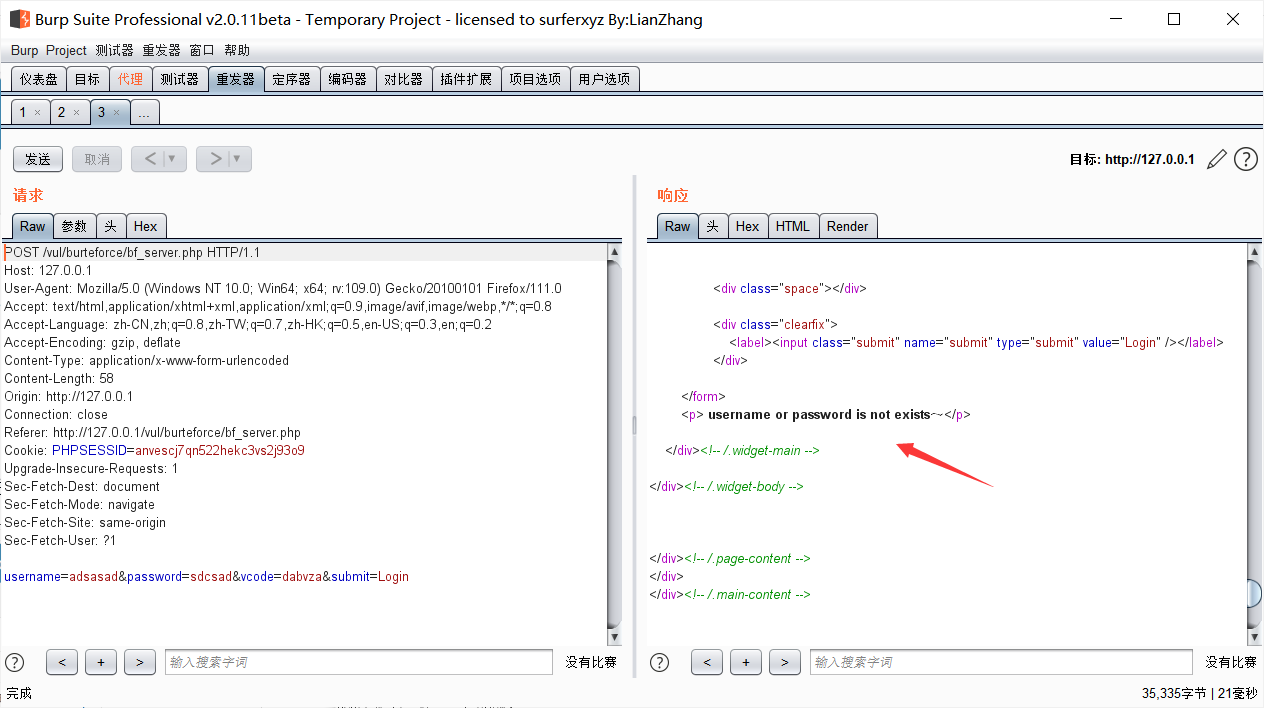
Task: Switch to the 目标 tab
Action: pyautogui.click(x=87, y=79)
